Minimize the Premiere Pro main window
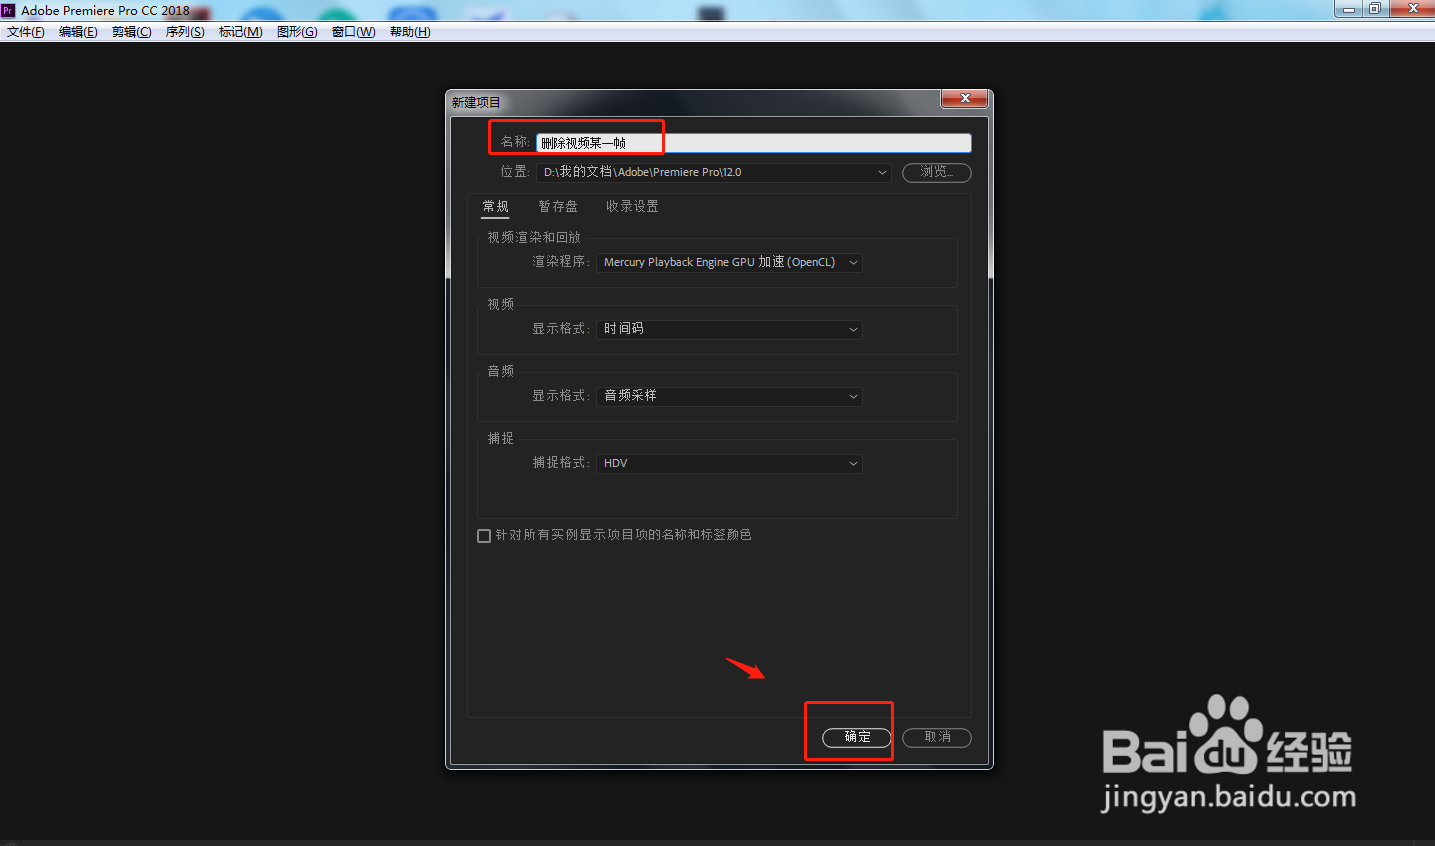This screenshot has height=846, width=1435. 1349,8
